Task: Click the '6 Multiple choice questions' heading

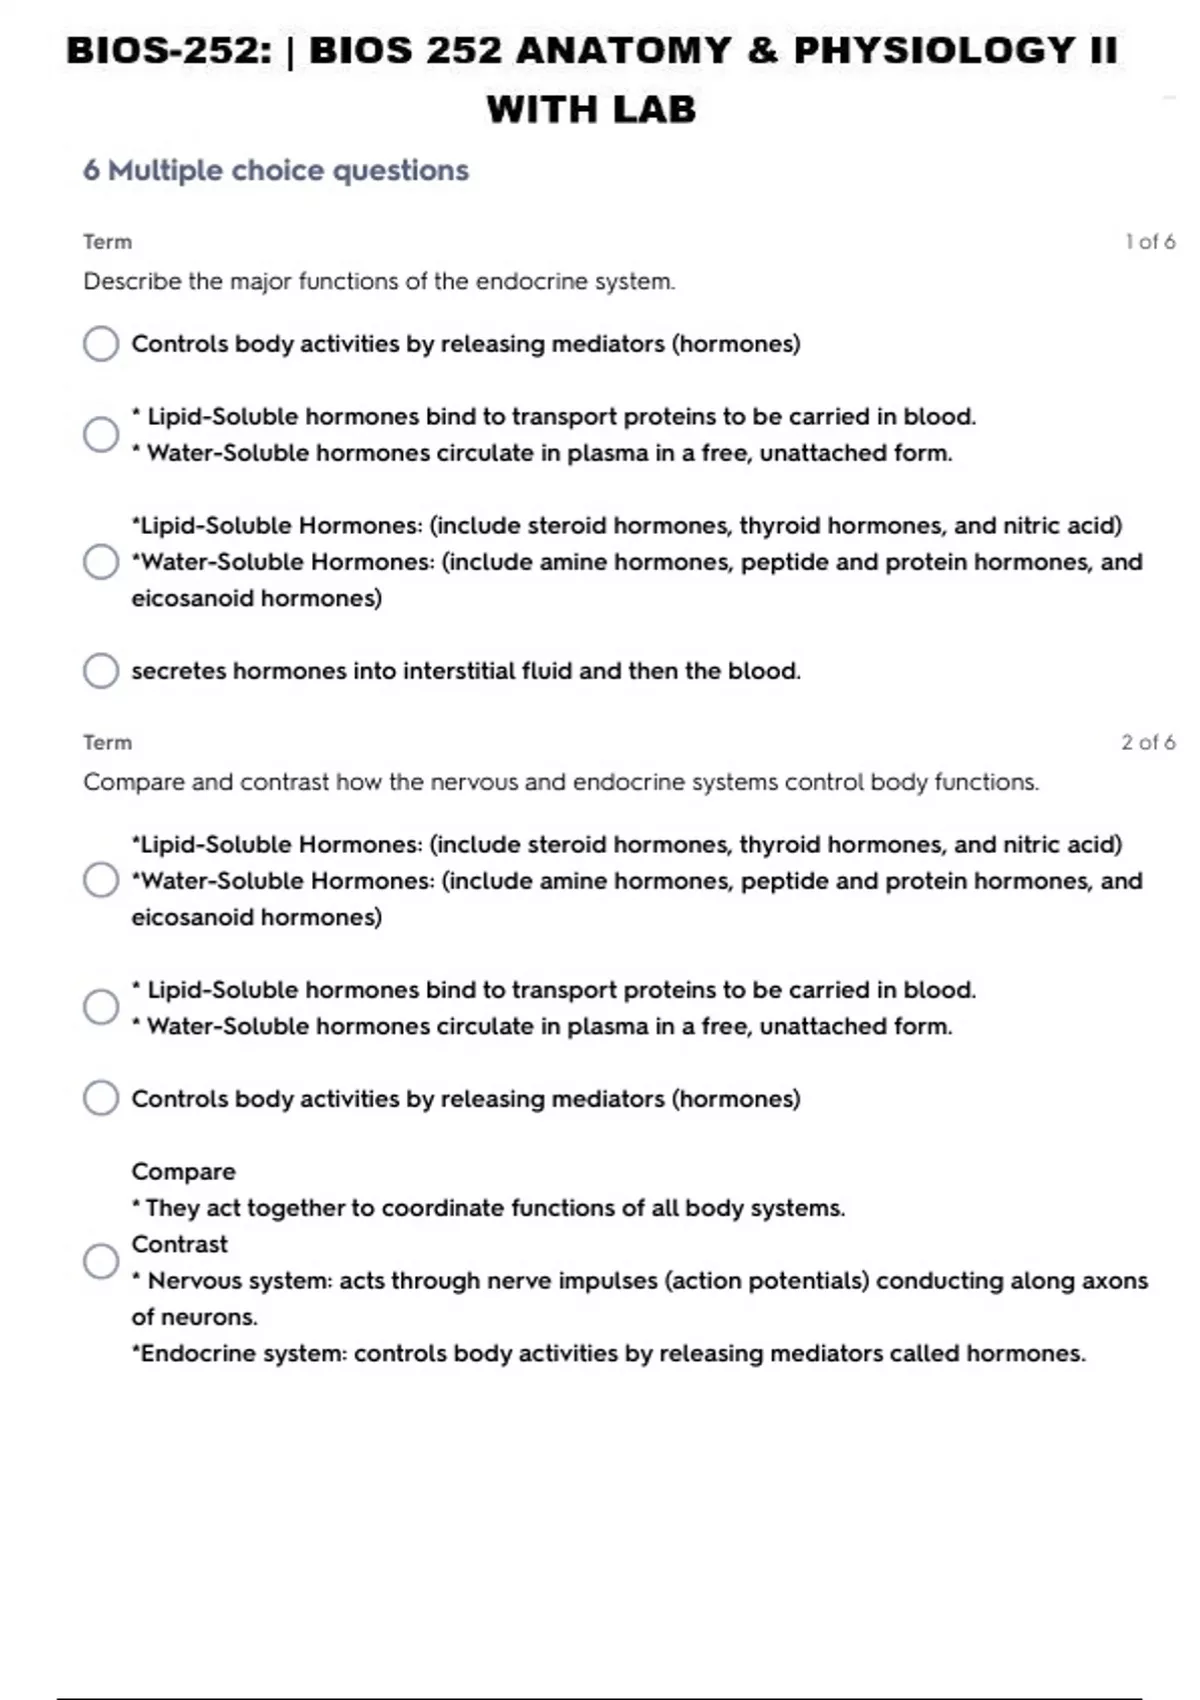Action: [276, 171]
